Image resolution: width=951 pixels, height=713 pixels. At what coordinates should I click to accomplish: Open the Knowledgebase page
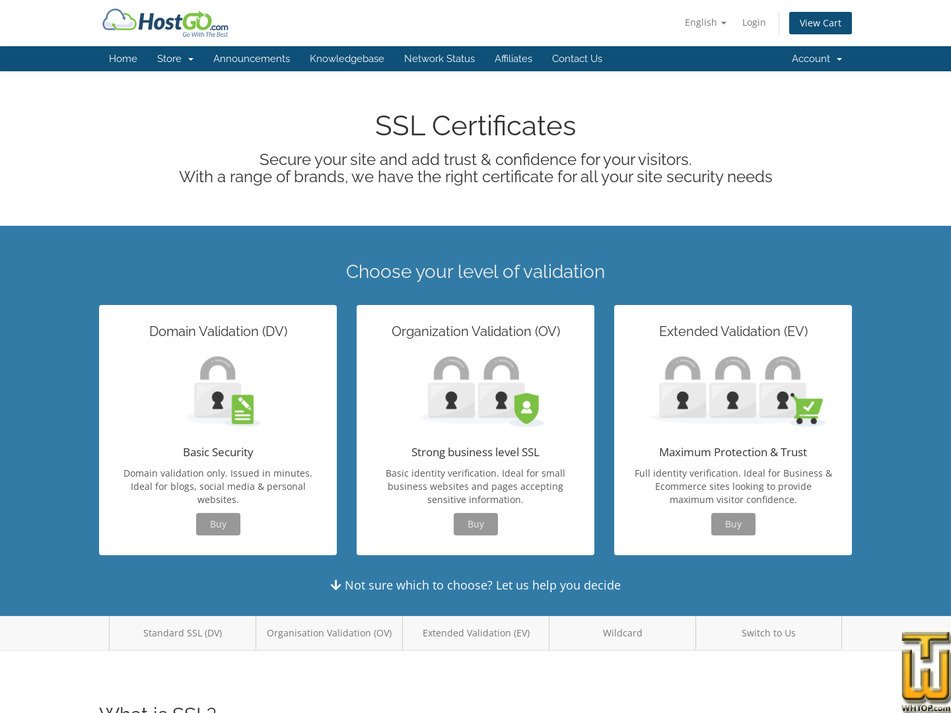tap(346, 58)
